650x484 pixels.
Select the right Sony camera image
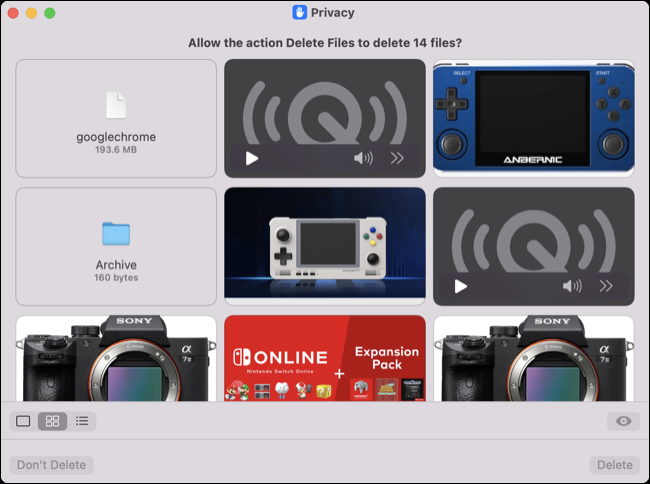(x=533, y=358)
